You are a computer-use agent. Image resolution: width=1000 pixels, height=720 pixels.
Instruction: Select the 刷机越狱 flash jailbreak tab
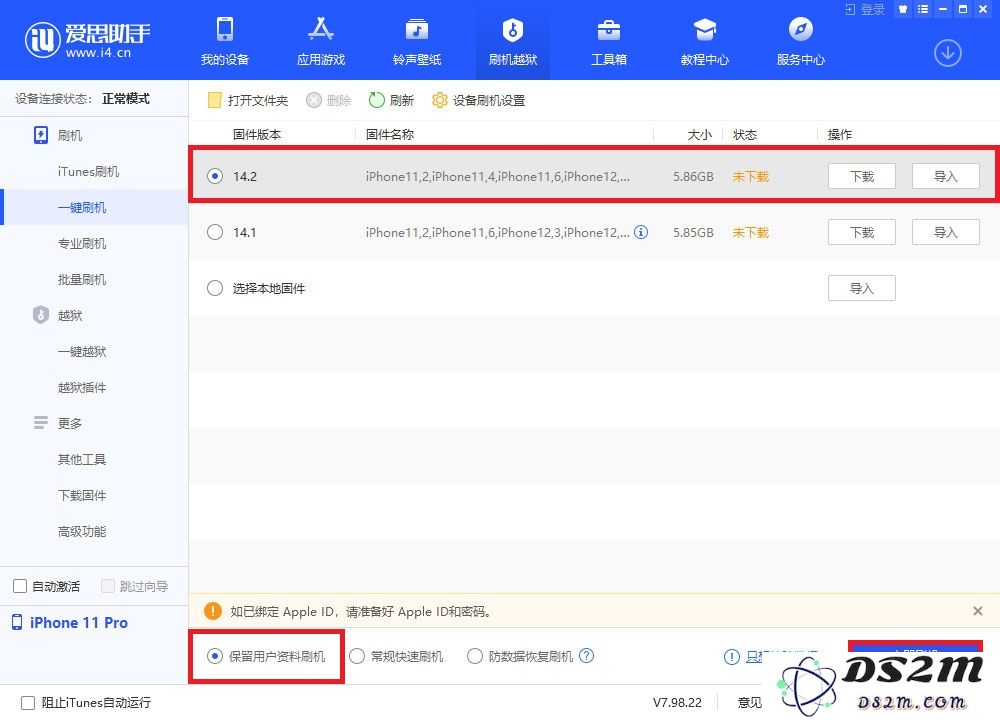point(513,42)
